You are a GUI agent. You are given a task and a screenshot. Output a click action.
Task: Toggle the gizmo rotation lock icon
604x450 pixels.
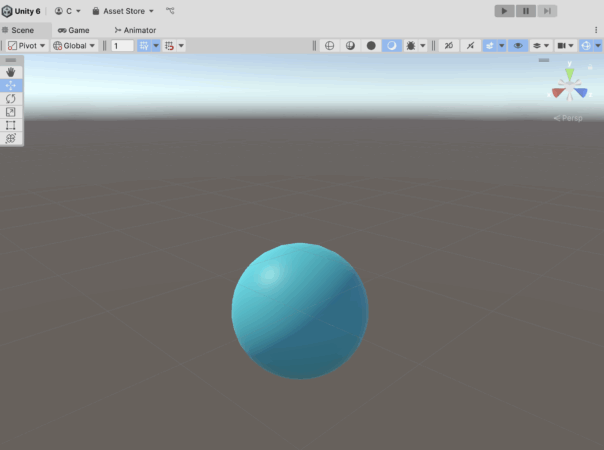click(x=590, y=67)
